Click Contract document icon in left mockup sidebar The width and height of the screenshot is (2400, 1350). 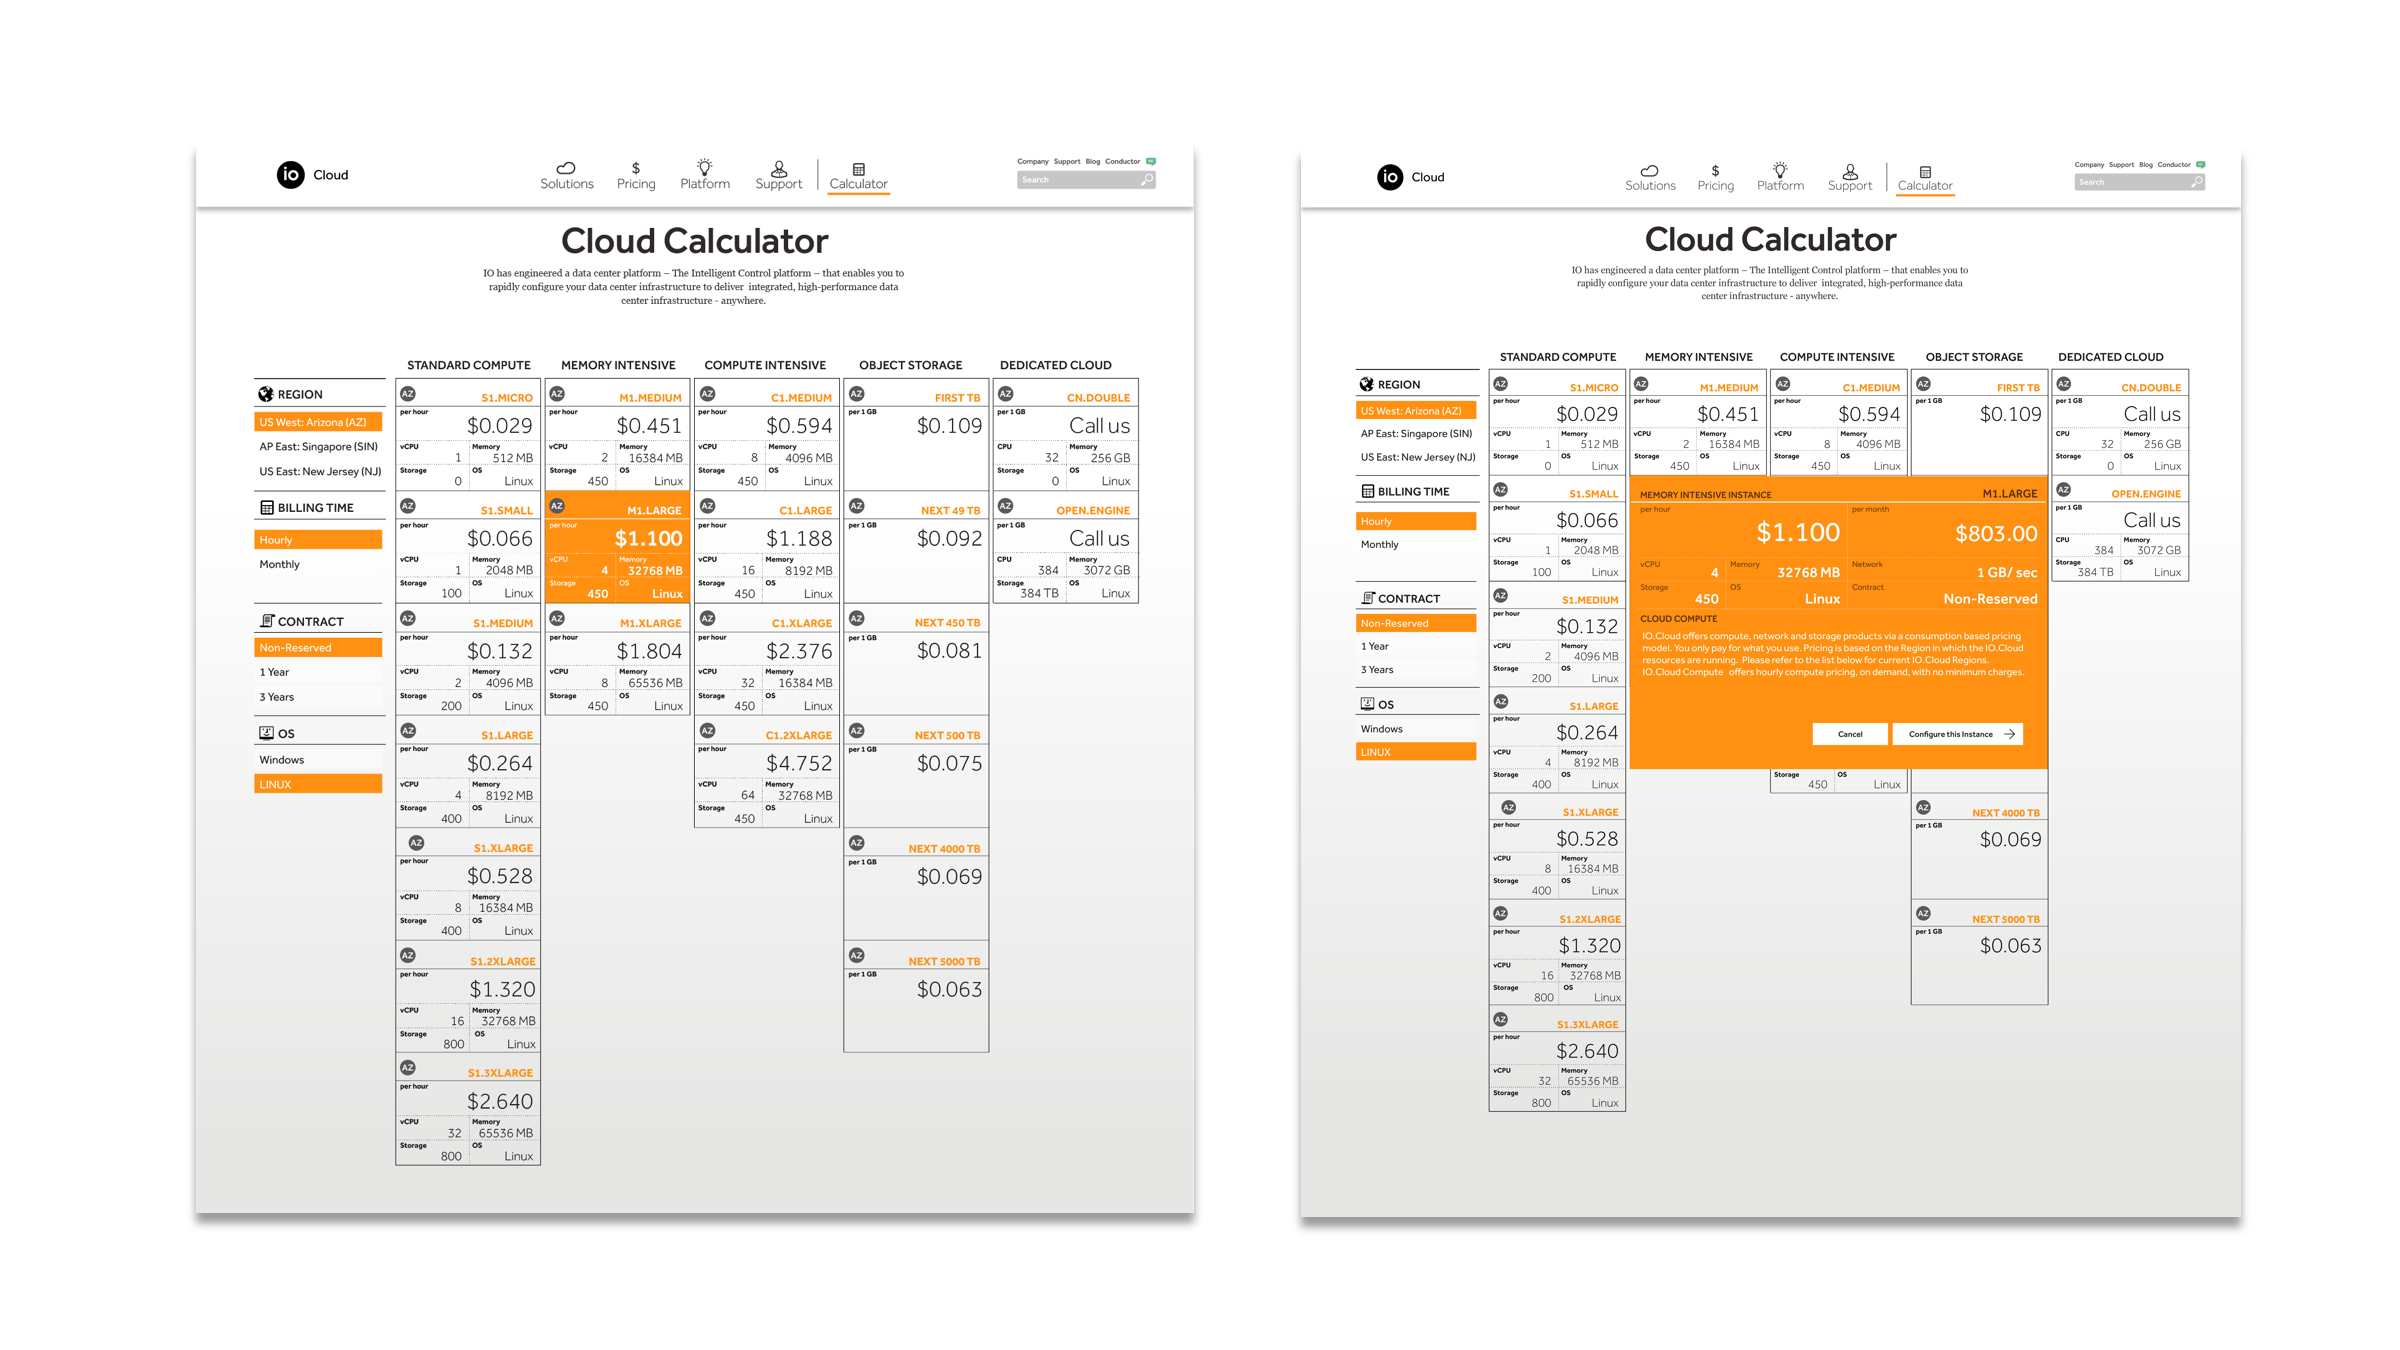[x=266, y=621]
